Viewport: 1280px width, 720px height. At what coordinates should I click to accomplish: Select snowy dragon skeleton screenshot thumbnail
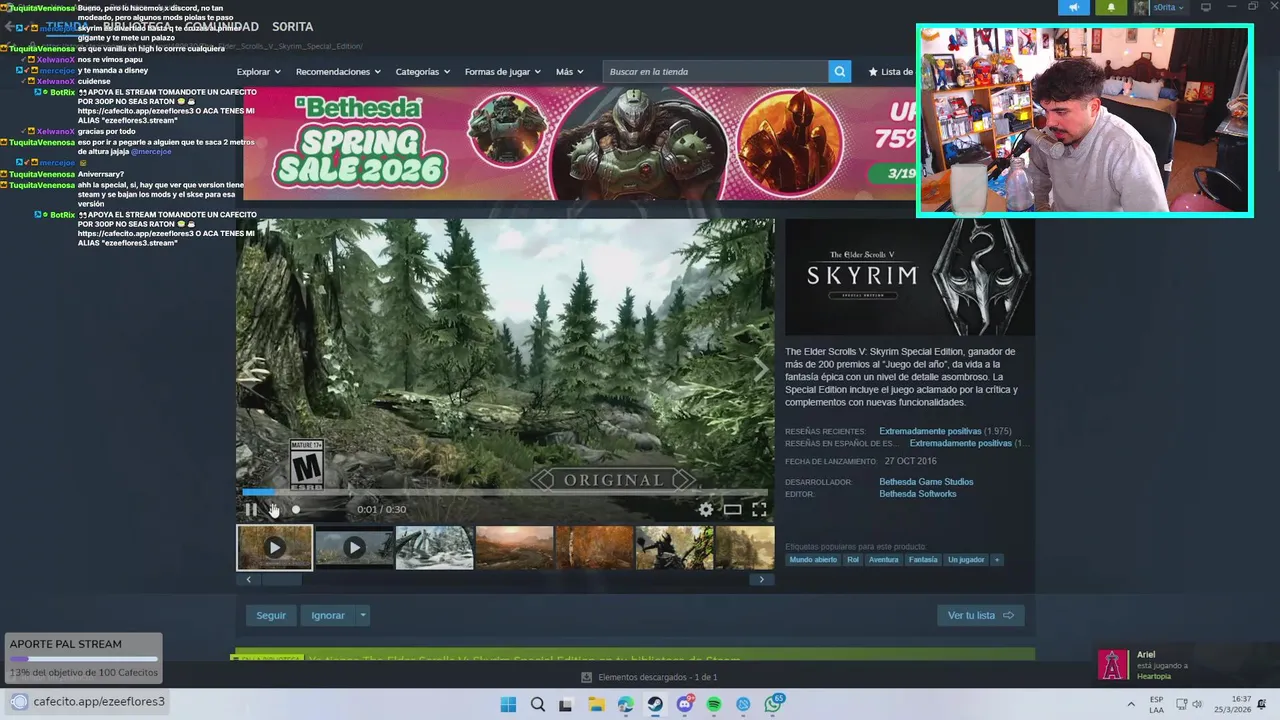coord(434,548)
